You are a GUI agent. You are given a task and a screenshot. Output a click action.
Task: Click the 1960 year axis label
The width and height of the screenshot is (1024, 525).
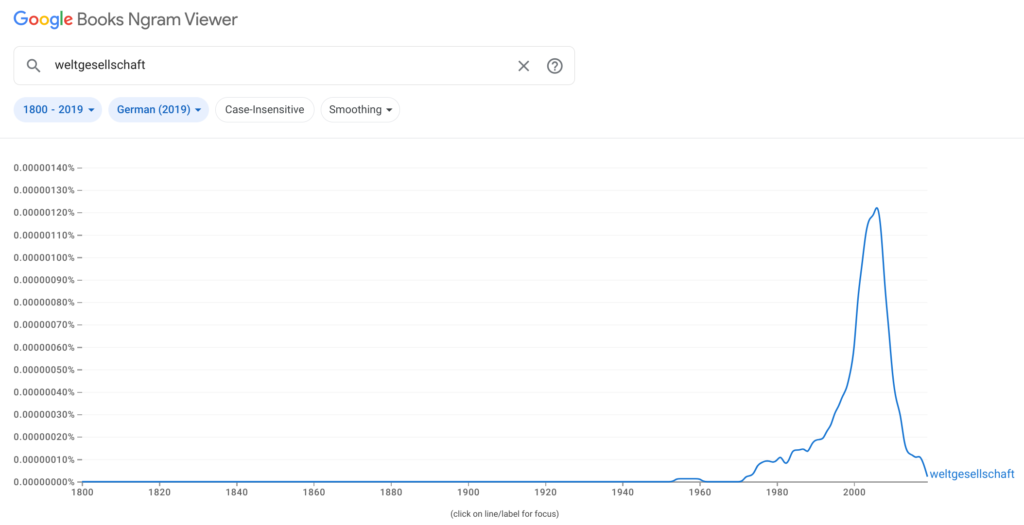pos(699,493)
